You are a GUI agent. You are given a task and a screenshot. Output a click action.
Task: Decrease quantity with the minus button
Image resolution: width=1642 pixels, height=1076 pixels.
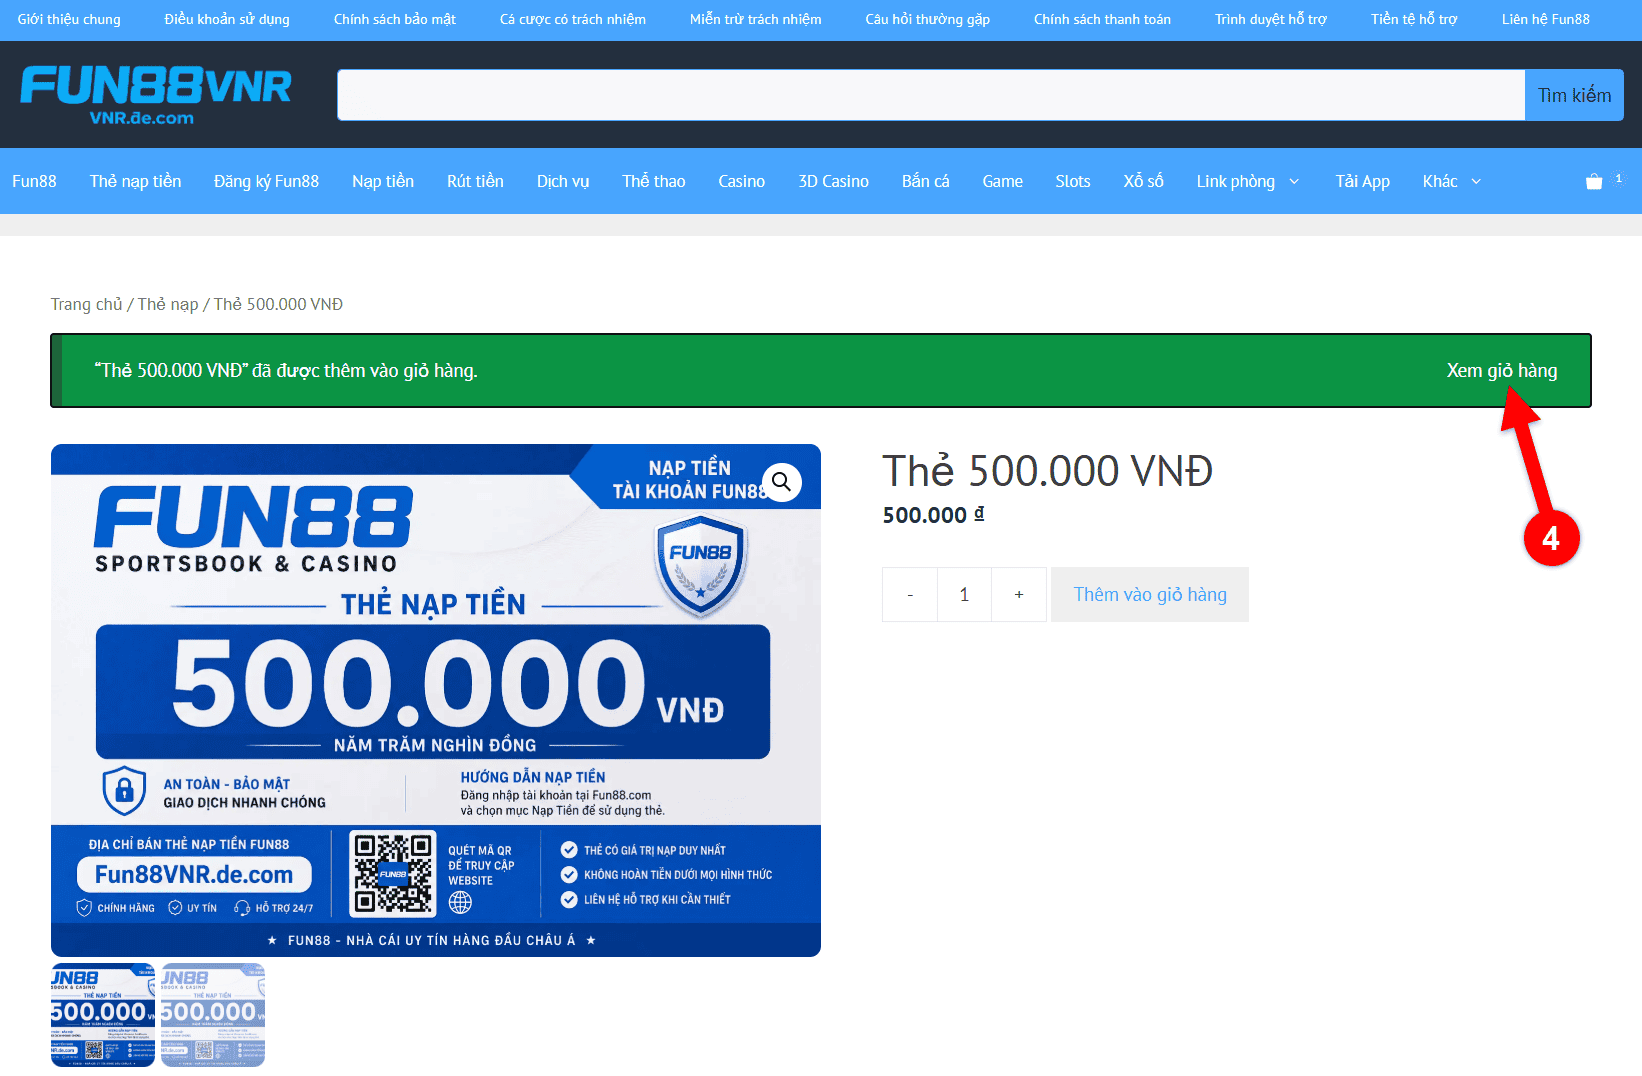(x=910, y=594)
